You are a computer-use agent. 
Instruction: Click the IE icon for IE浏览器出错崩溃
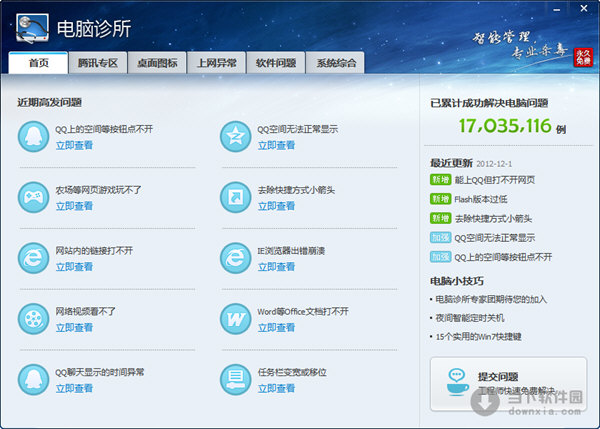[x=236, y=258]
